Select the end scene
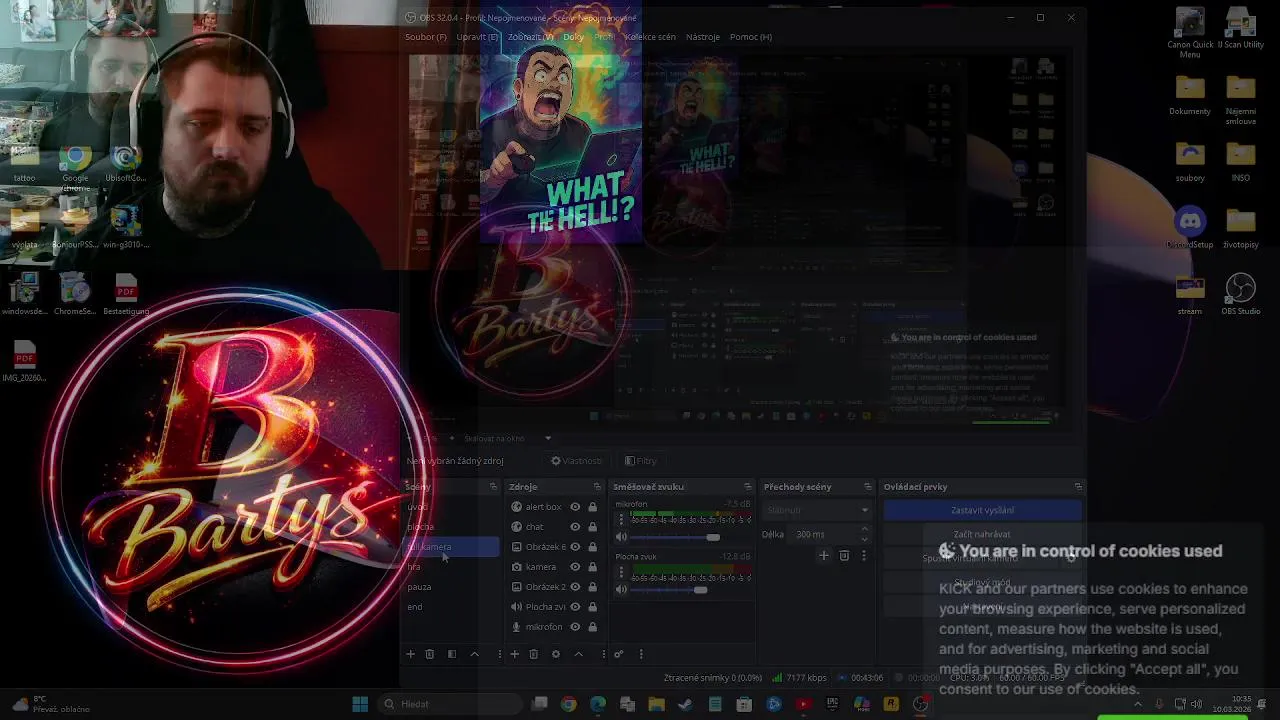The image size is (1280, 720). [452, 607]
